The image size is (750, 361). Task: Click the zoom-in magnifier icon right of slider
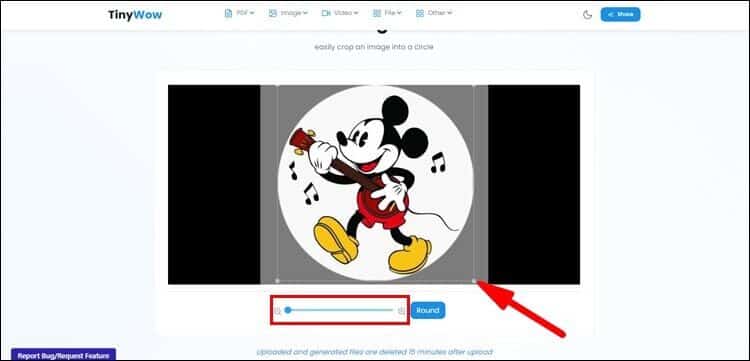pos(402,311)
